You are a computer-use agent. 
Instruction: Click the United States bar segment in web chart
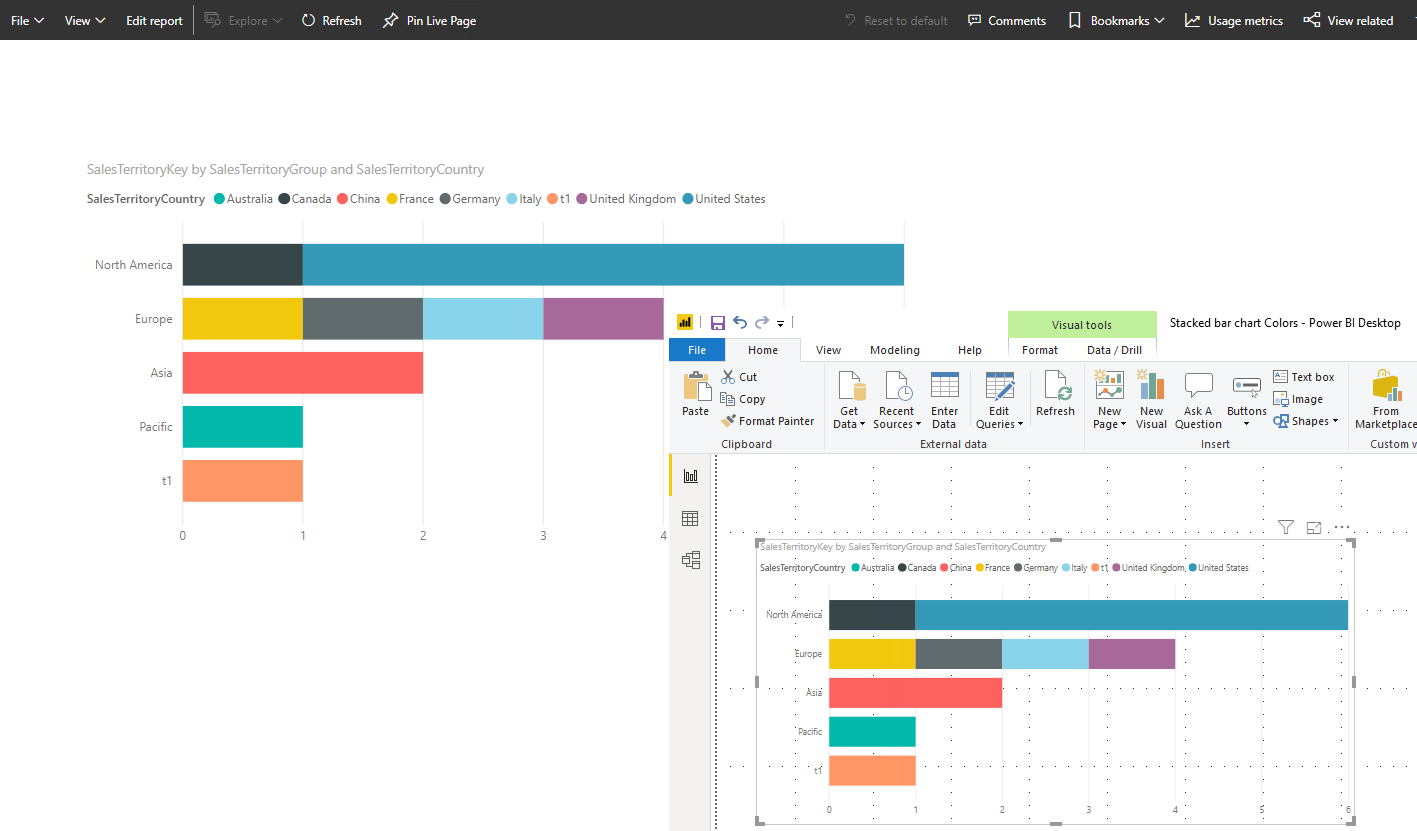pyautogui.click(x=603, y=265)
